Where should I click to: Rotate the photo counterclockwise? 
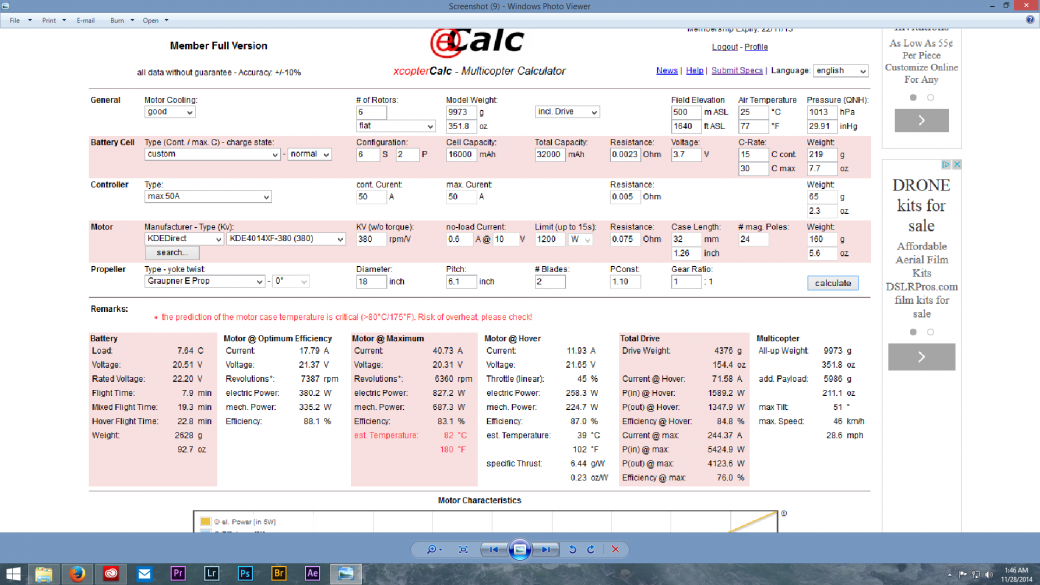coord(572,549)
